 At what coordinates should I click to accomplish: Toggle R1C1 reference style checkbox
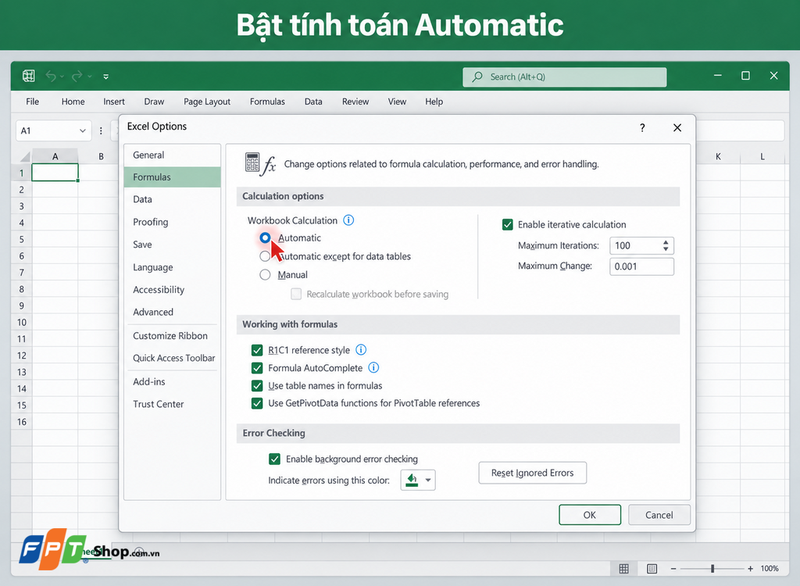(257, 350)
